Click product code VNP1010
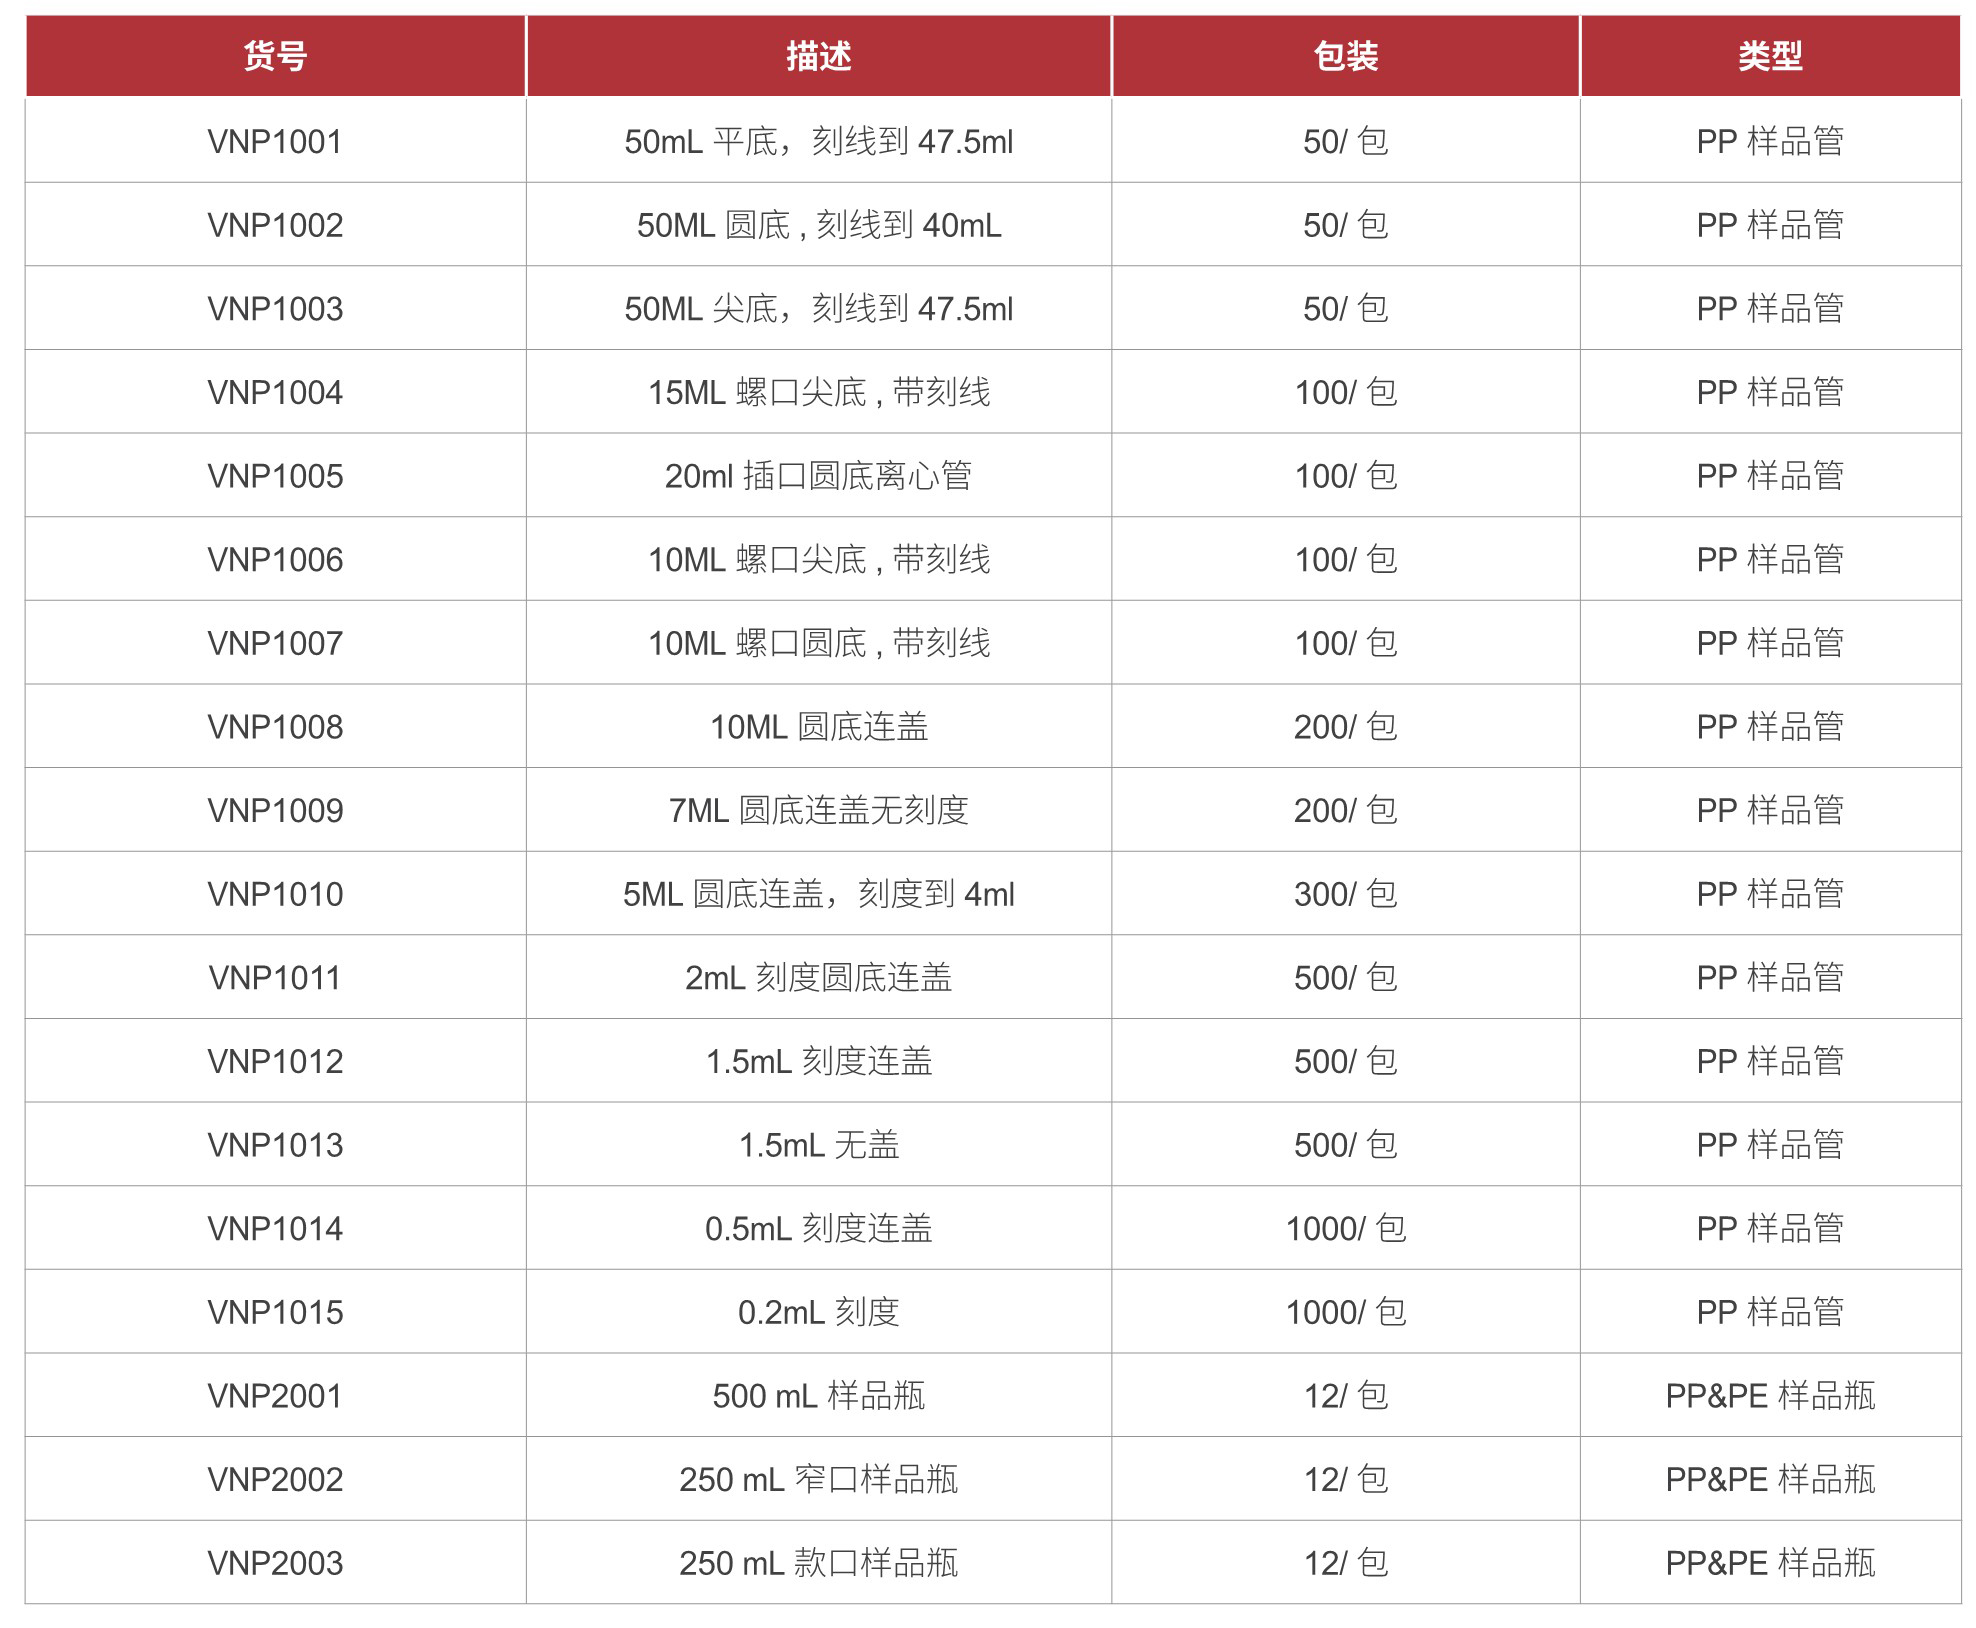 275,894
